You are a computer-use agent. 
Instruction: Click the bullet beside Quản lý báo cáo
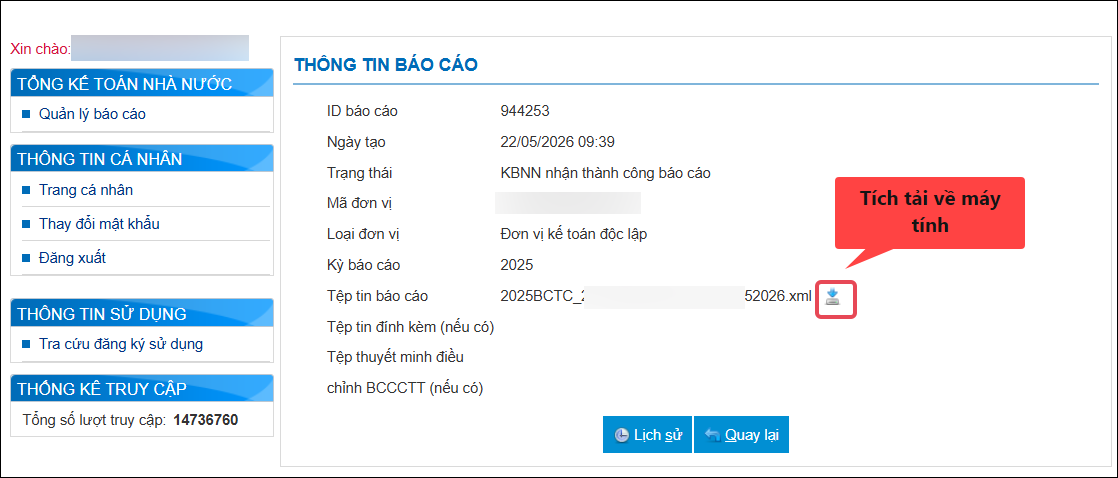tap(26, 113)
